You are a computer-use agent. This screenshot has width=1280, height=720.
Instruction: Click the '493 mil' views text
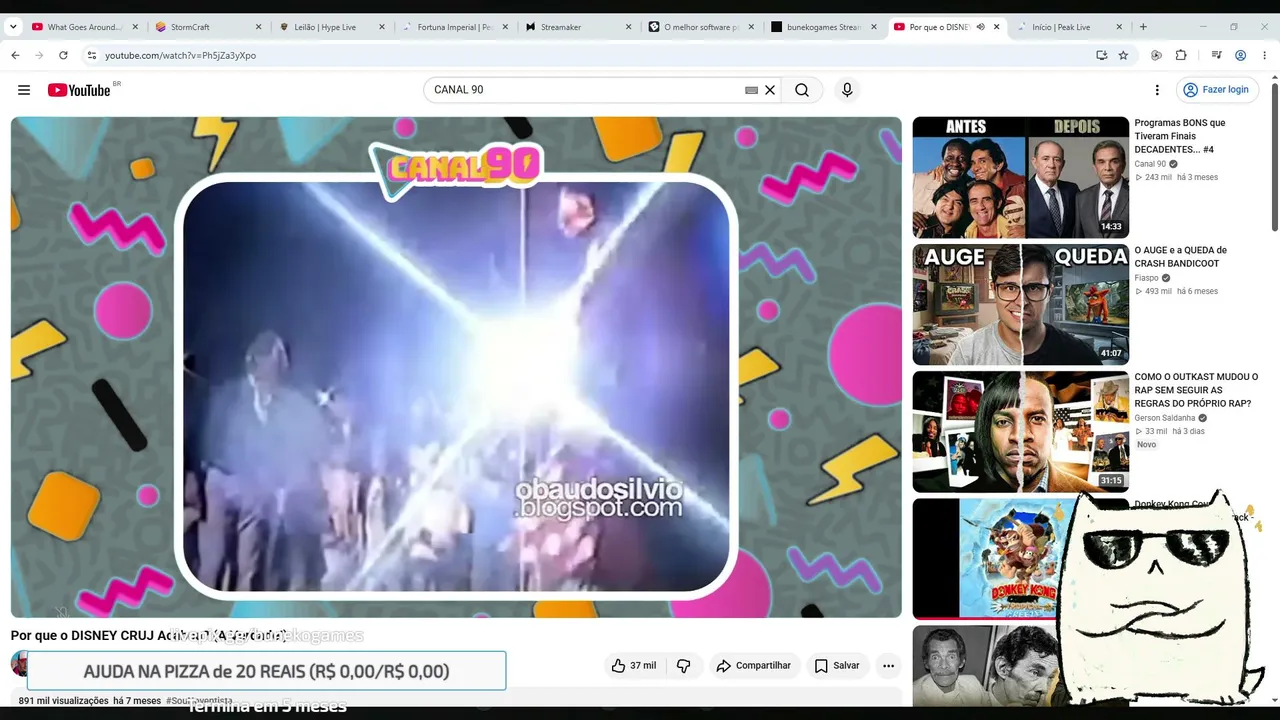[1158, 291]
